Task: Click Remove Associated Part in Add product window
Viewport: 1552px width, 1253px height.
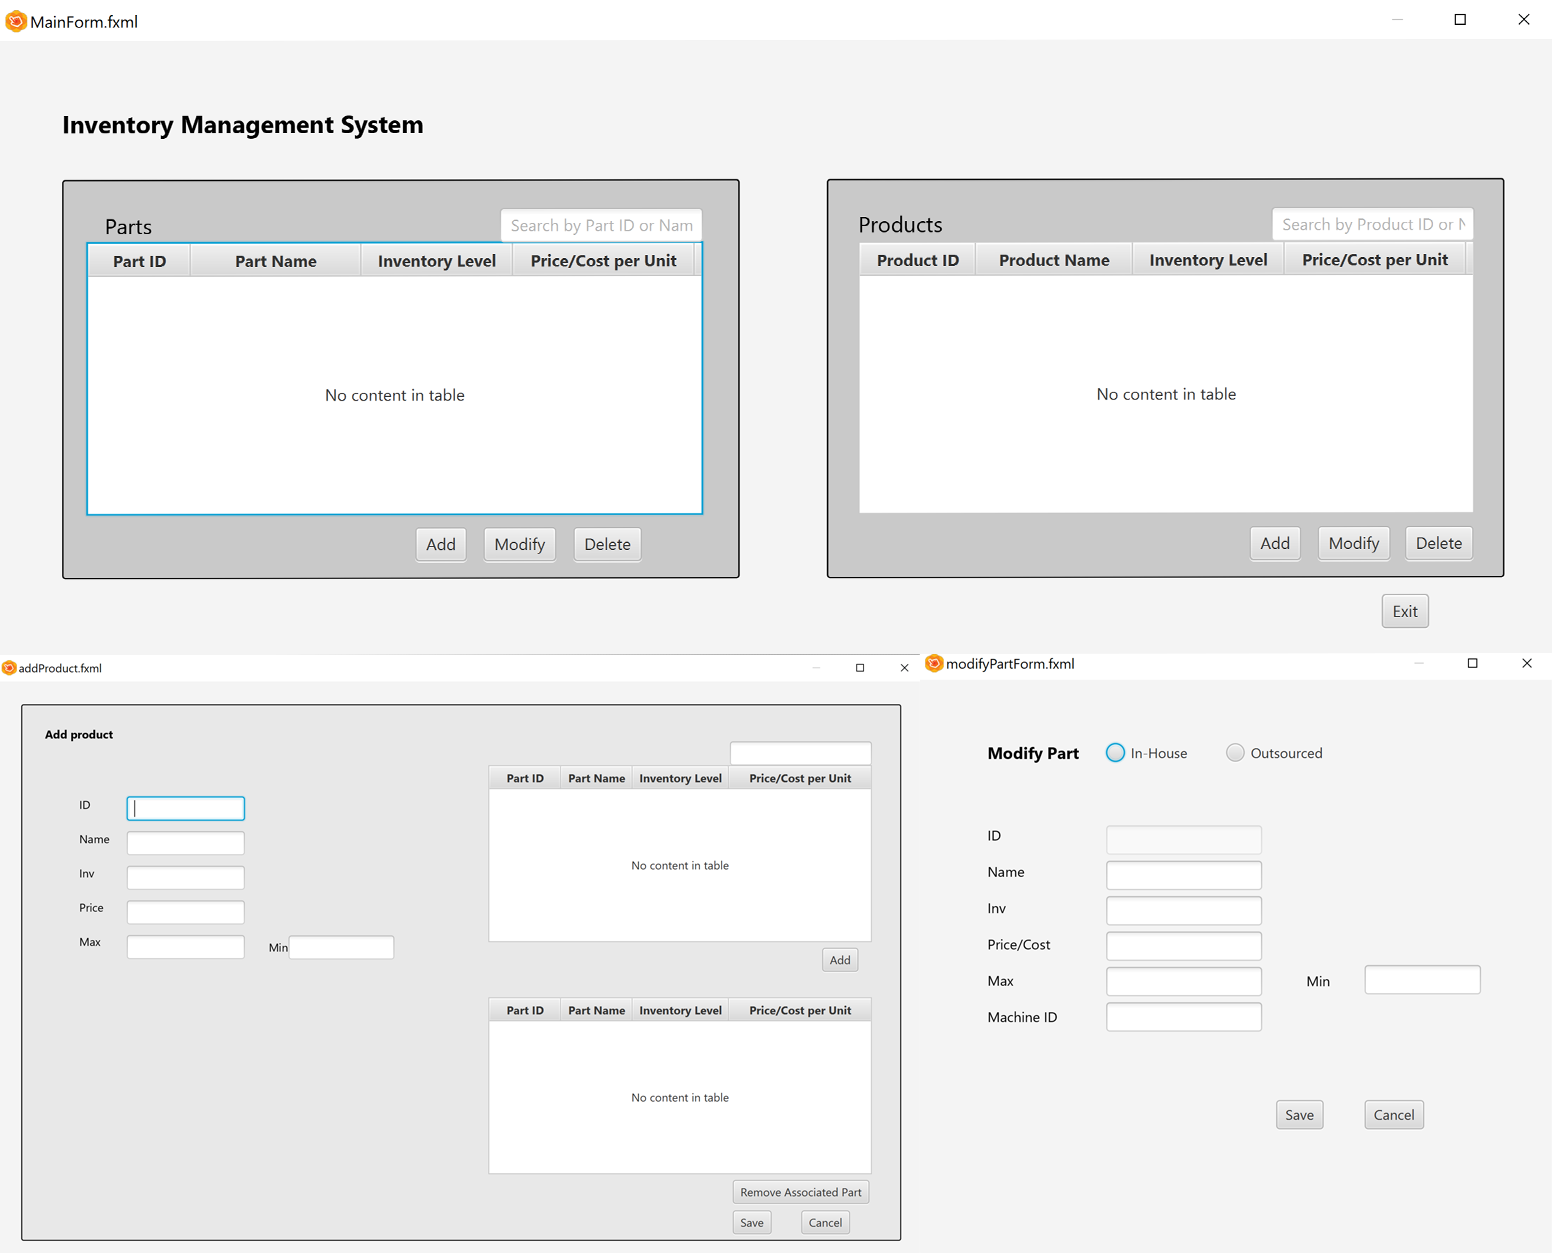Action: pyautogui.click(x=800, y=1191)
